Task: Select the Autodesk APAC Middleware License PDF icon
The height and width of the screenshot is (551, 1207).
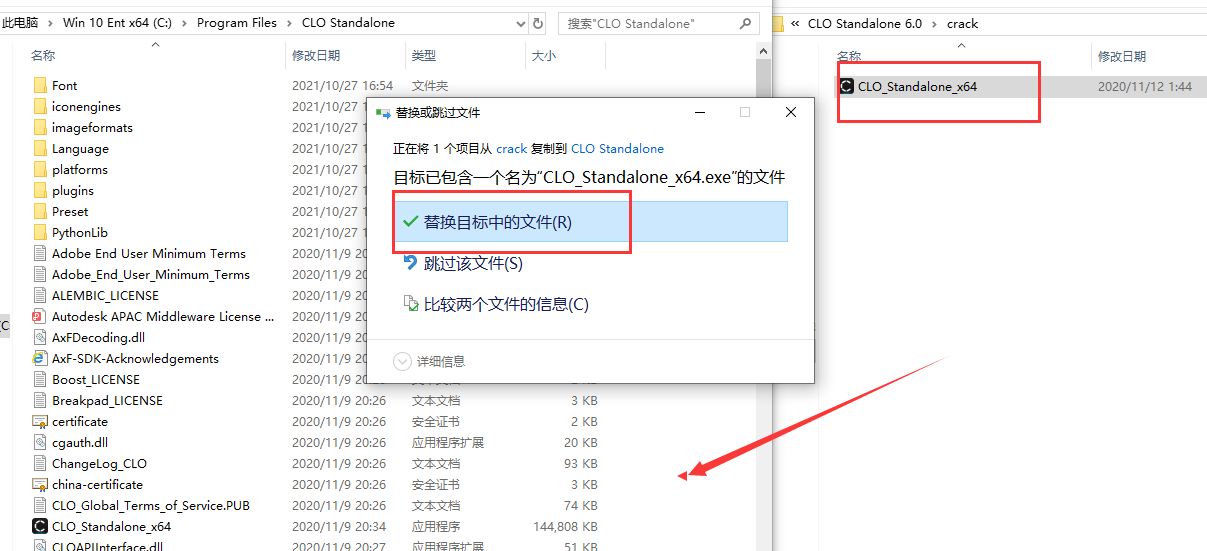Action: pyautogui.click(x=40, y=316)
